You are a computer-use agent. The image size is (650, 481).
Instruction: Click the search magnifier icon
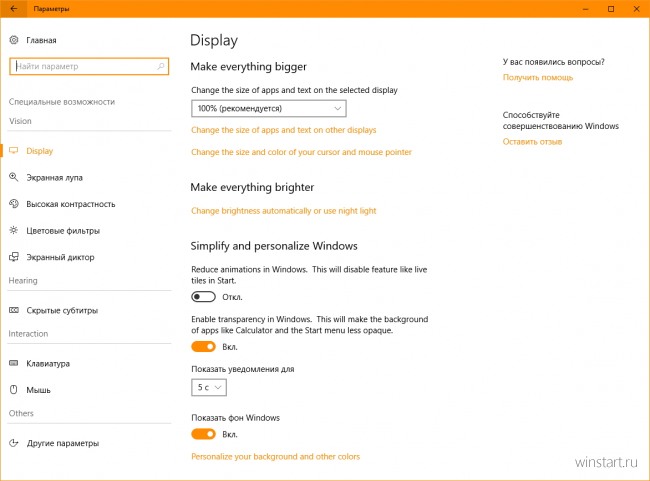point(161,66)
